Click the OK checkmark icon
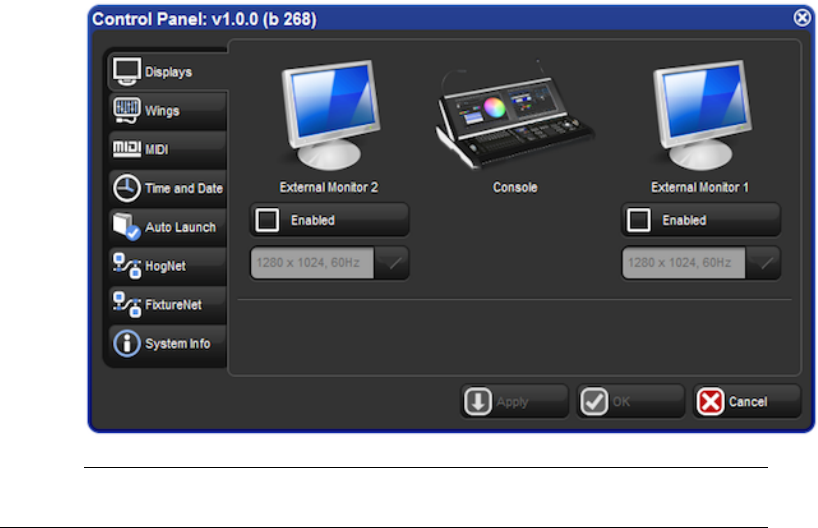This screenshot has width=818, height=528. click(594, 402)
